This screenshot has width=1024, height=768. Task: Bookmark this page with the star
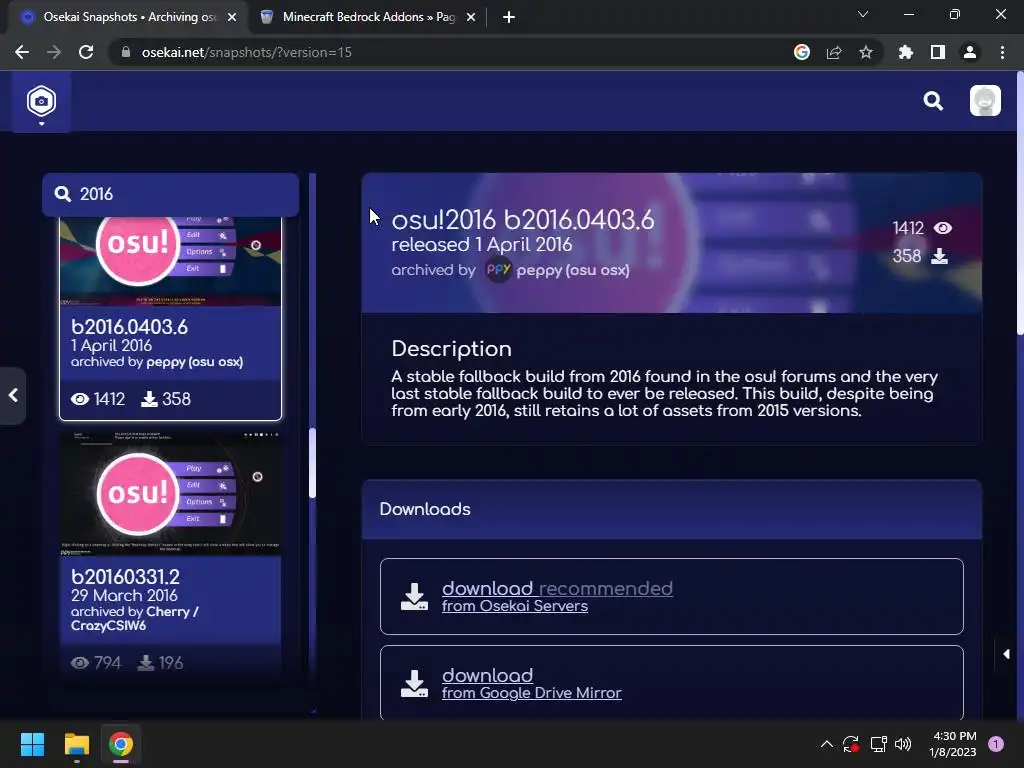(866, 52)
